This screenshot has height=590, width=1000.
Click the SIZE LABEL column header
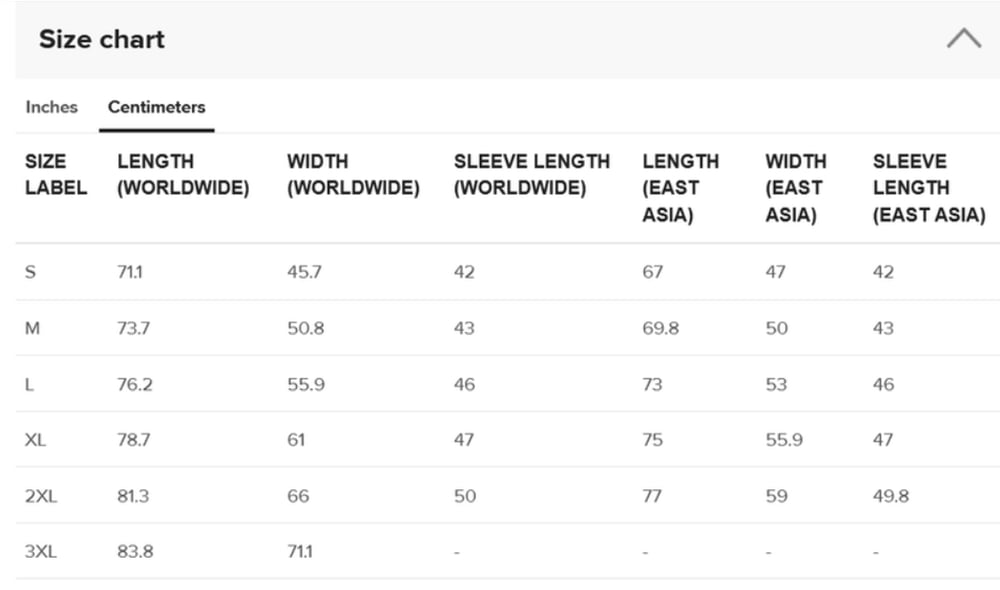55,175
